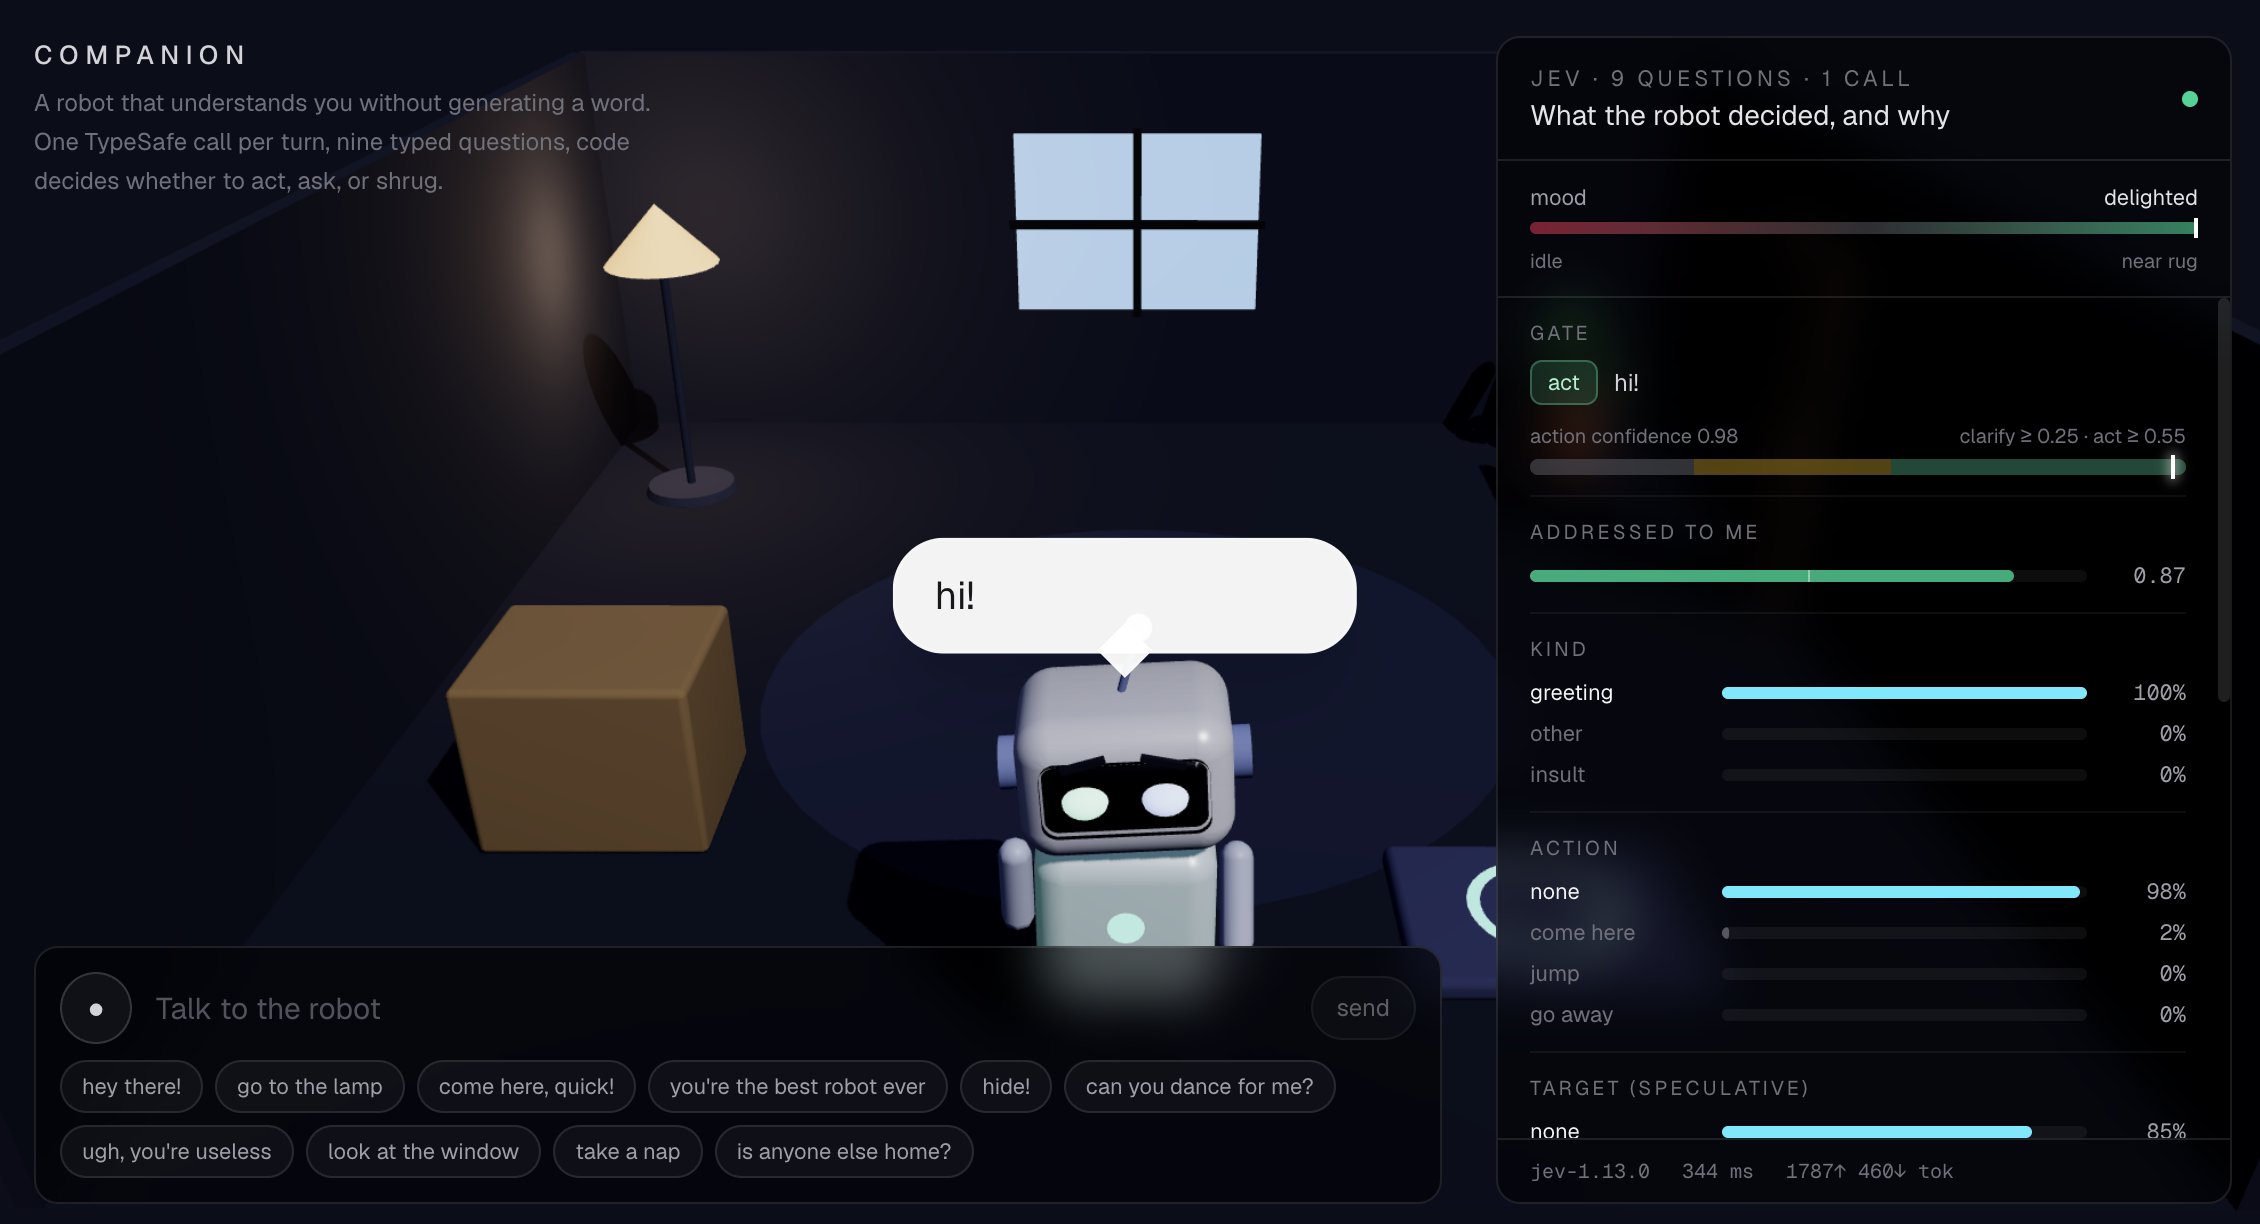Click the 'delighted' mood label
The width and height of the screenshot is (2260, 1224).
point(2150,197)
